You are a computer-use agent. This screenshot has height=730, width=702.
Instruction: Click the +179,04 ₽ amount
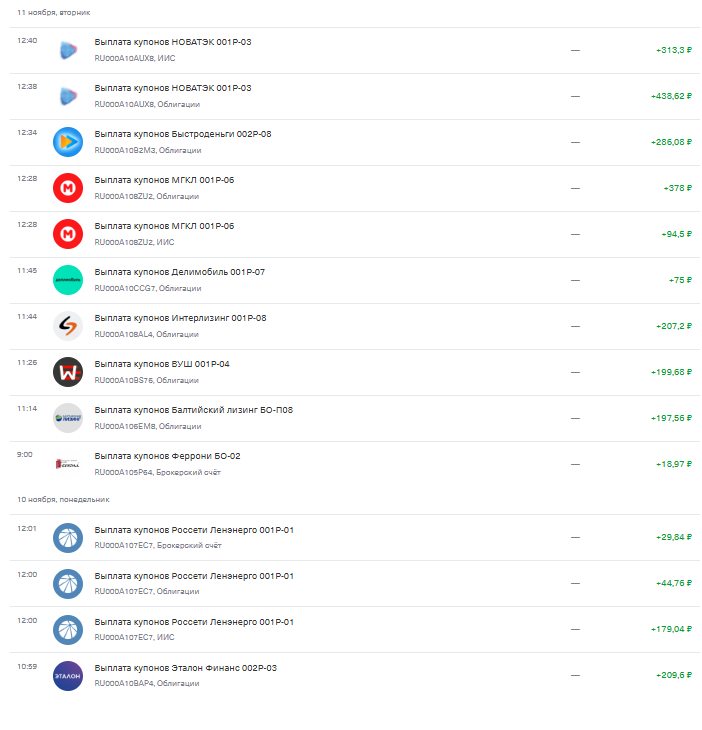(671, 629)
